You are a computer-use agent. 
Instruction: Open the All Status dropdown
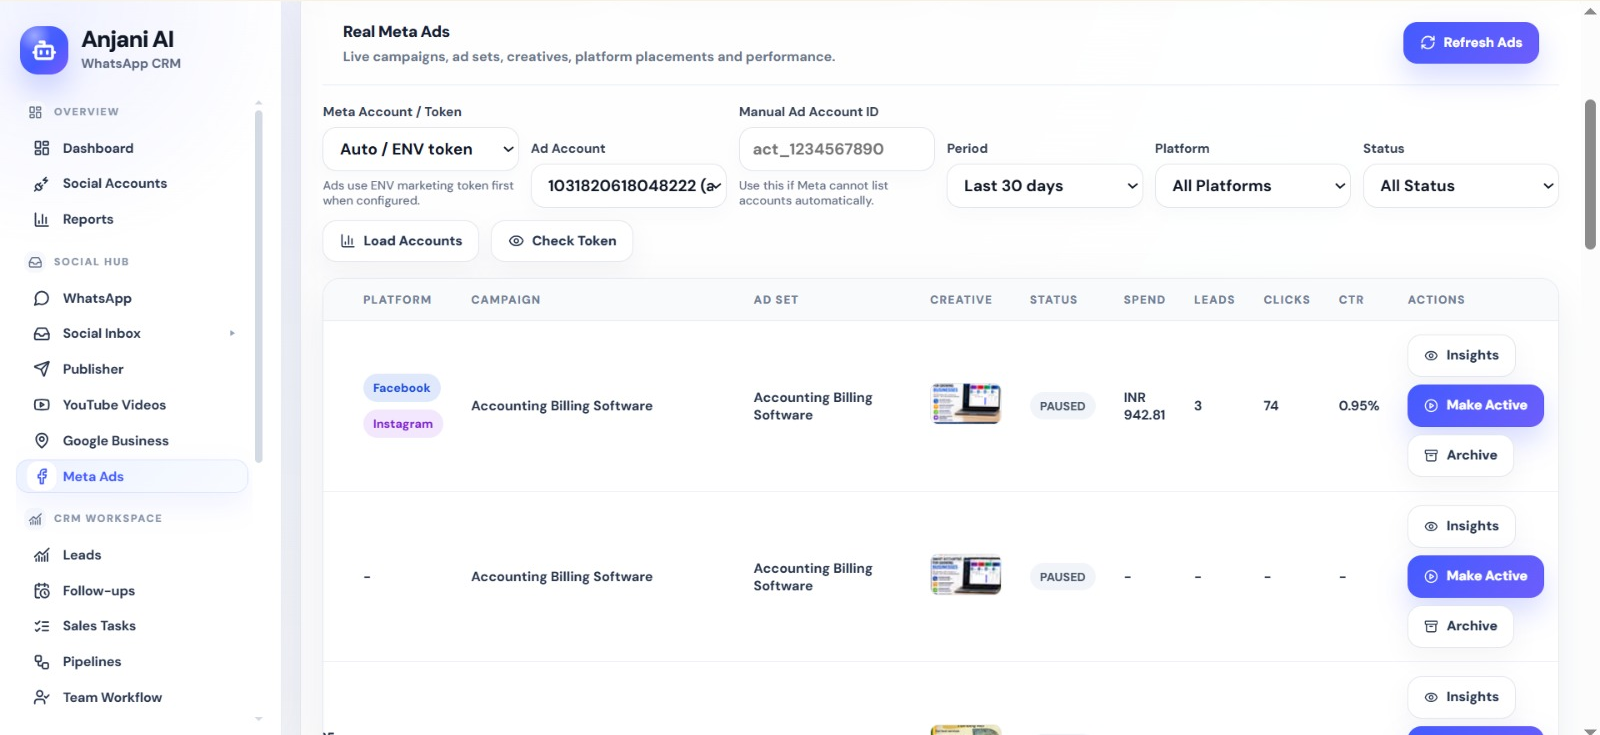point(1461,186)
